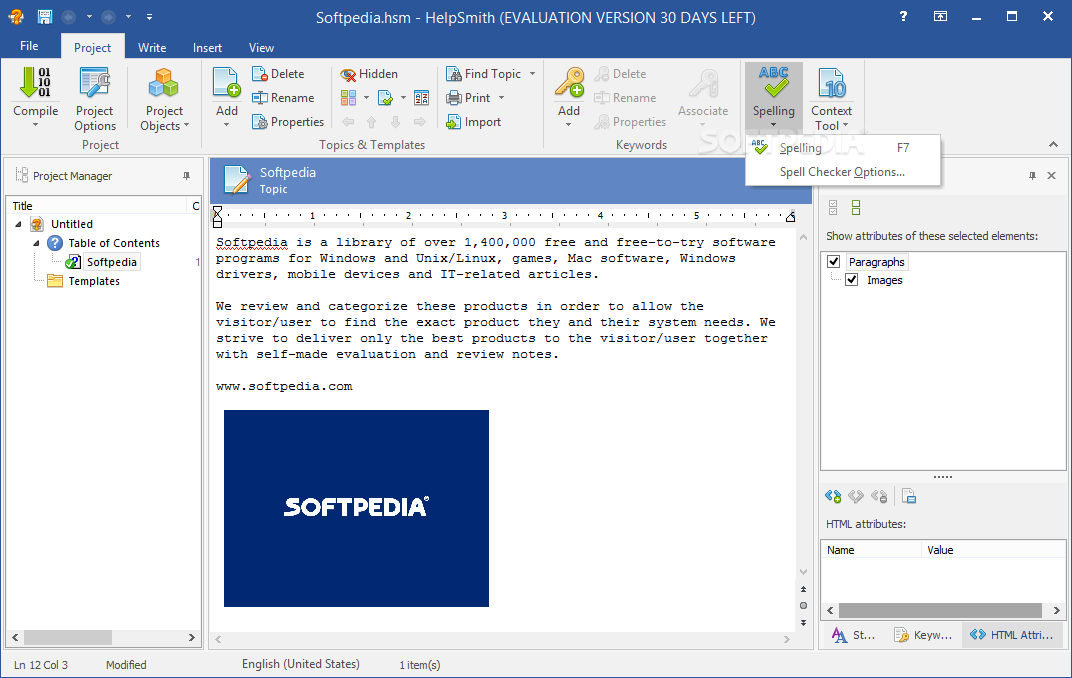Open the quick access toolbar customize arrow
Screen dimensions: 1072x678
click(x=149, y=16)
